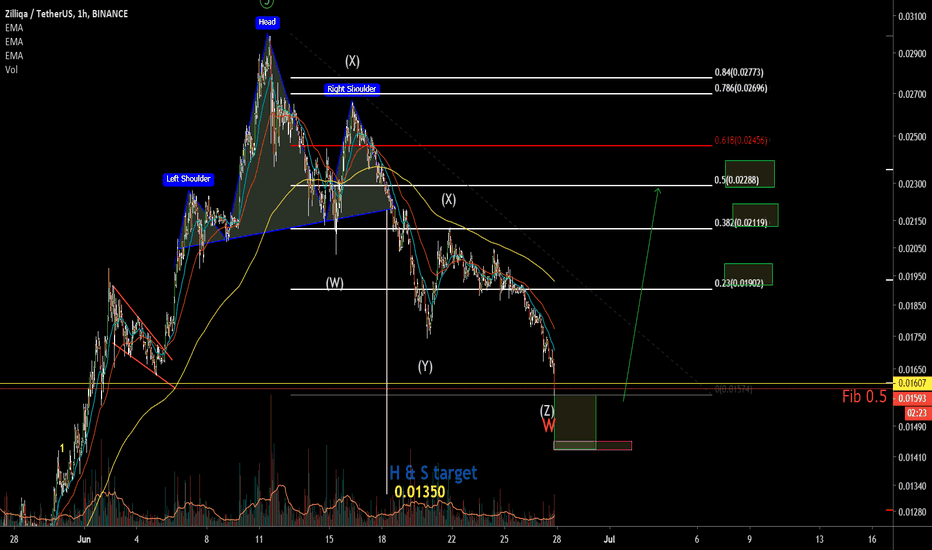Click the 11 date axis label
Image resolution: width=932 pixels, height=550 pixels.
click(x=259, y=539)
